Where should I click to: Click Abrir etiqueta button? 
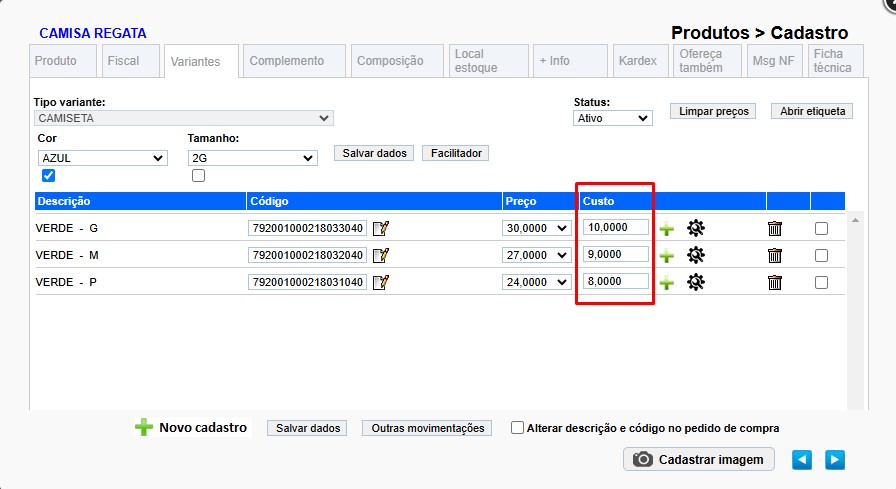pyautogui.click(x=812, y=111)
